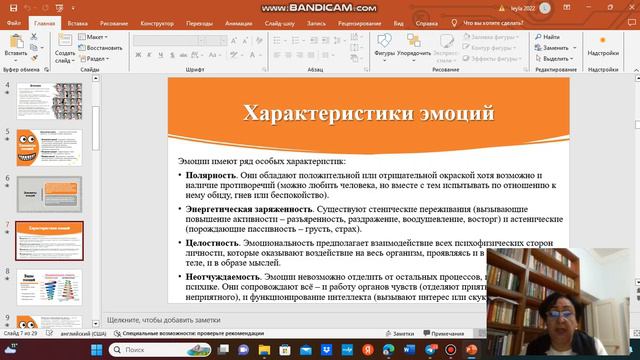Open the Макет layout dropdown
The width and height of the screenshot is (640, 360).
pos(93,37)
